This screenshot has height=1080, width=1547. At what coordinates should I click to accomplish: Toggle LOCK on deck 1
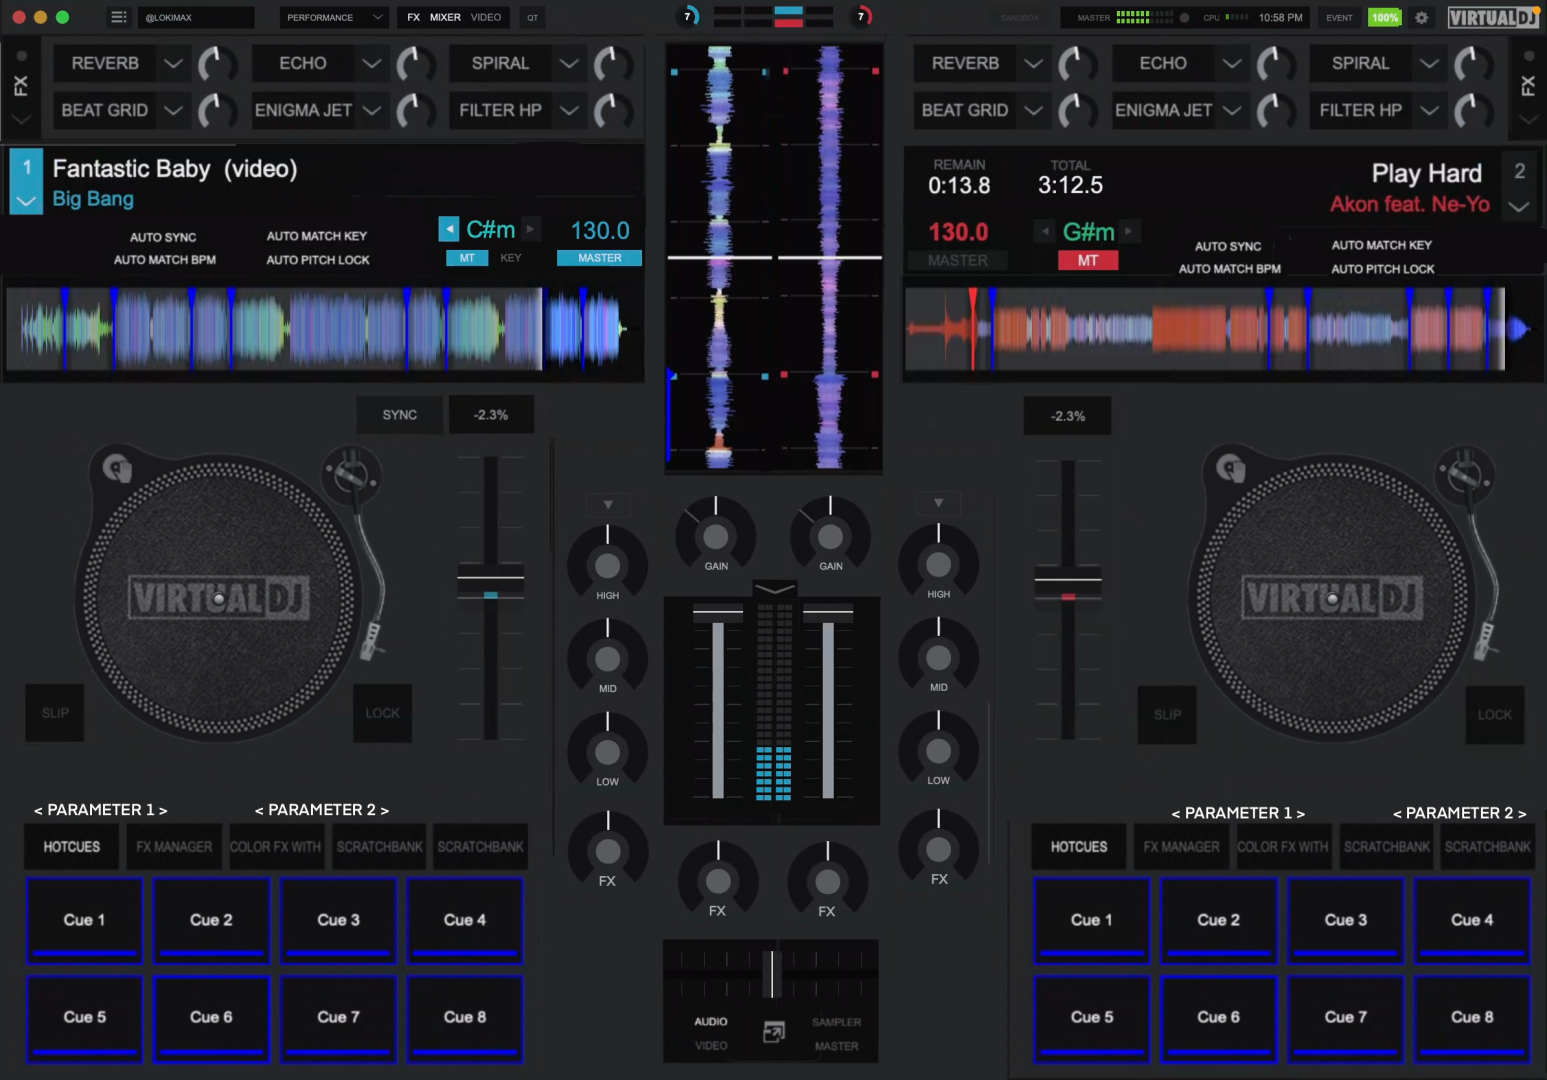[x=382, y=713]
